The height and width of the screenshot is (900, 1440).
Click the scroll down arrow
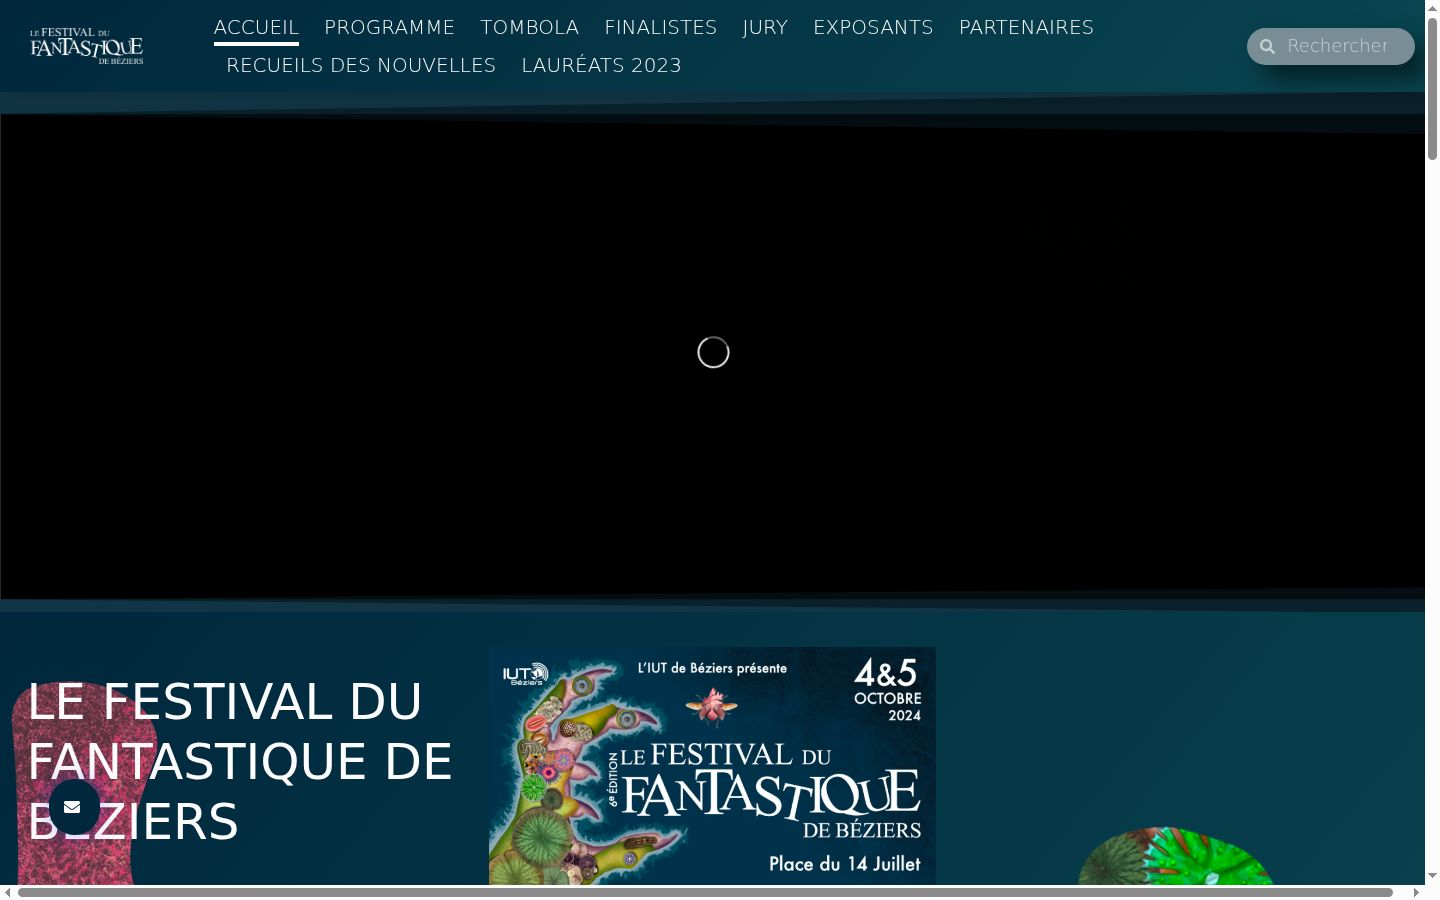click(1432, 876)
